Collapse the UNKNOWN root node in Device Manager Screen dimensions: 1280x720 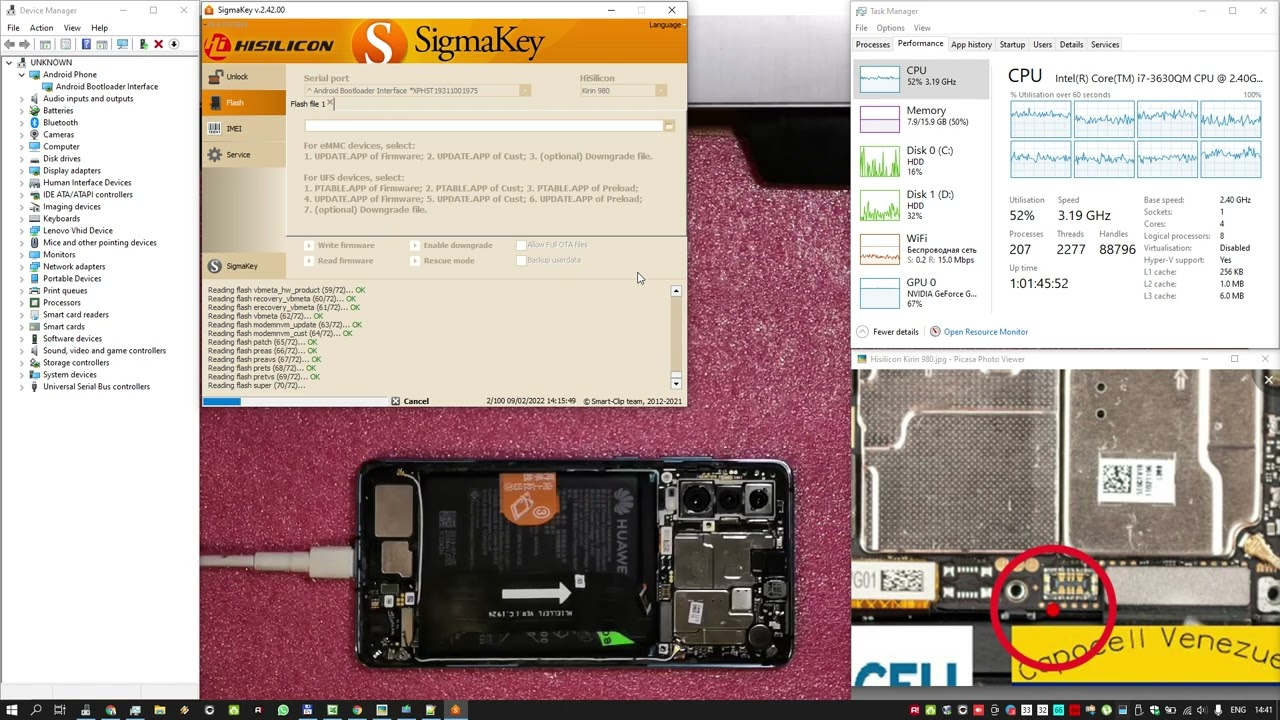click(x=9, y=63)
